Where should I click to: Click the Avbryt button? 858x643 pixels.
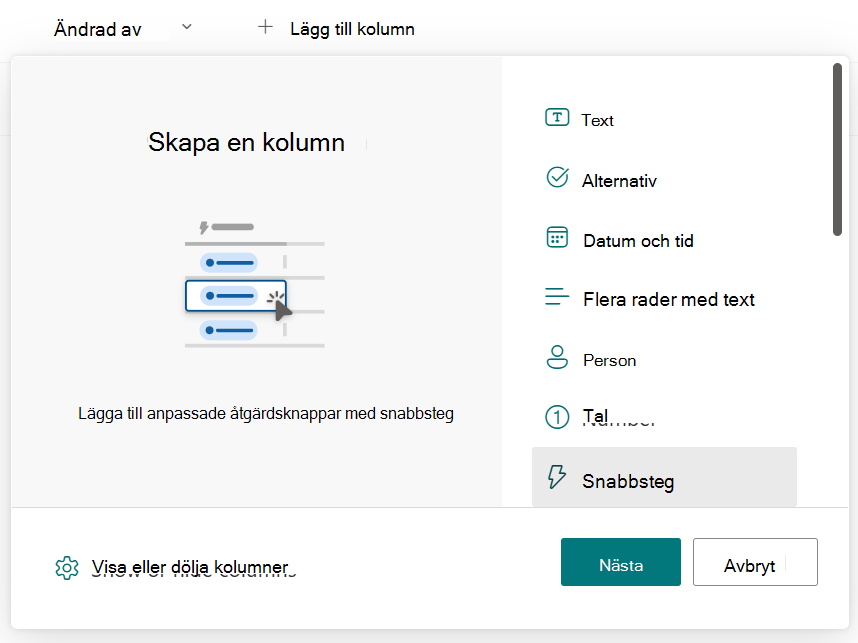[755, 562]
